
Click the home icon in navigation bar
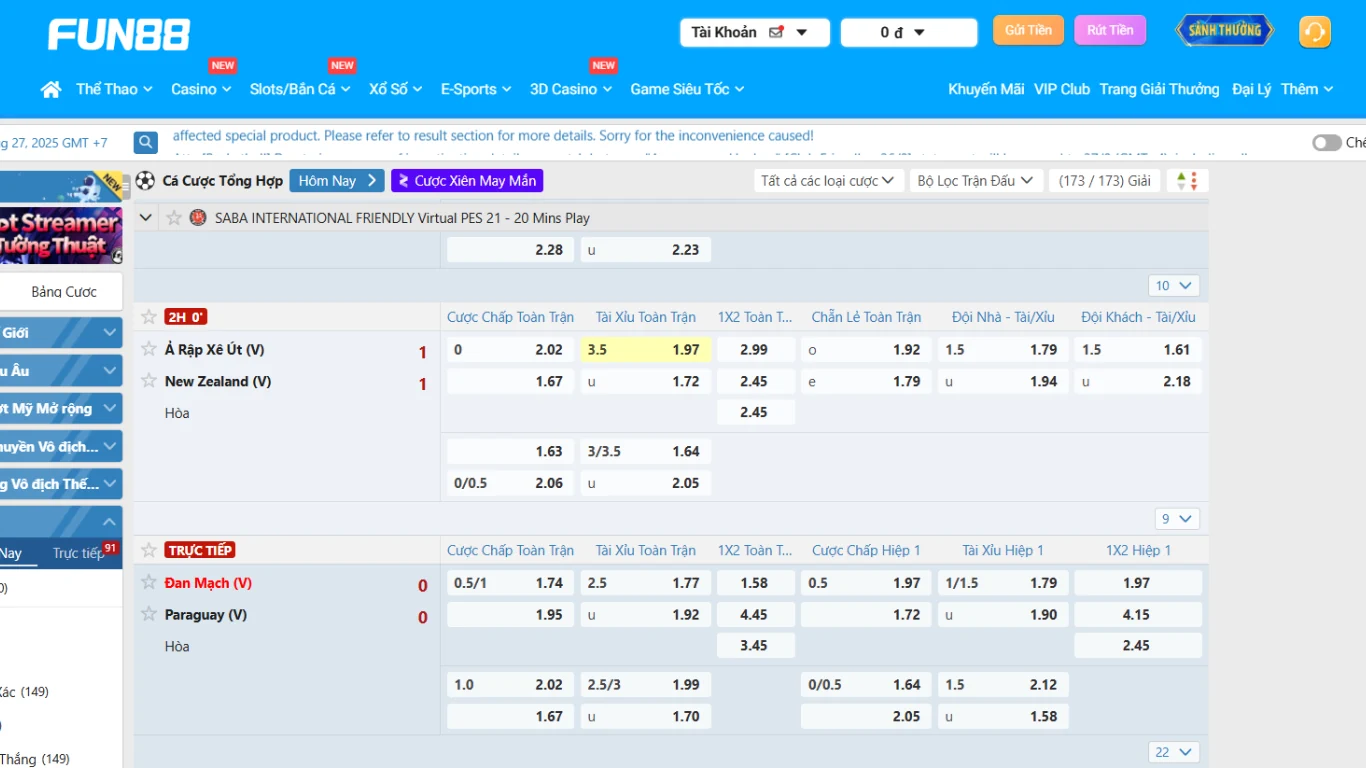51,89
